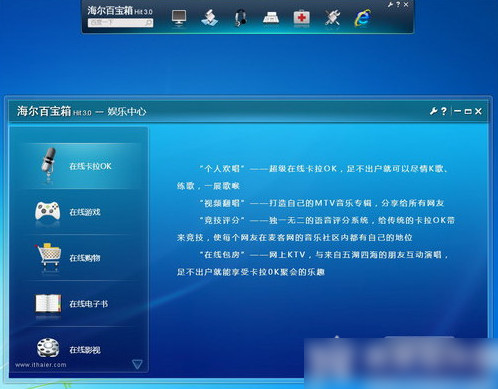Select the 在线卡拉OK tab label

[90, 166]
